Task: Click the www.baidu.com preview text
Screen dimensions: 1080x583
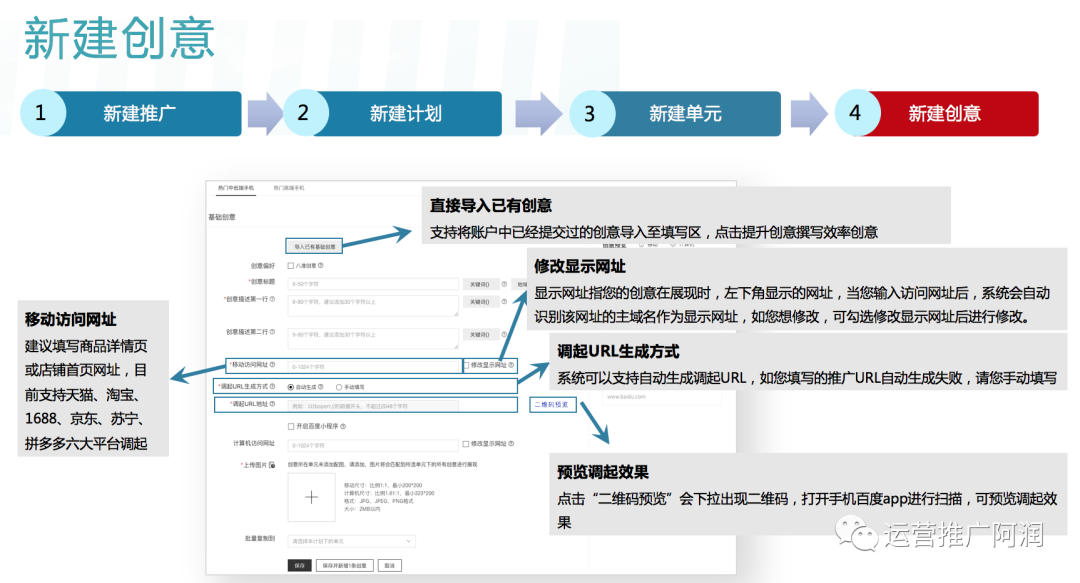Action: coord(626,397)
